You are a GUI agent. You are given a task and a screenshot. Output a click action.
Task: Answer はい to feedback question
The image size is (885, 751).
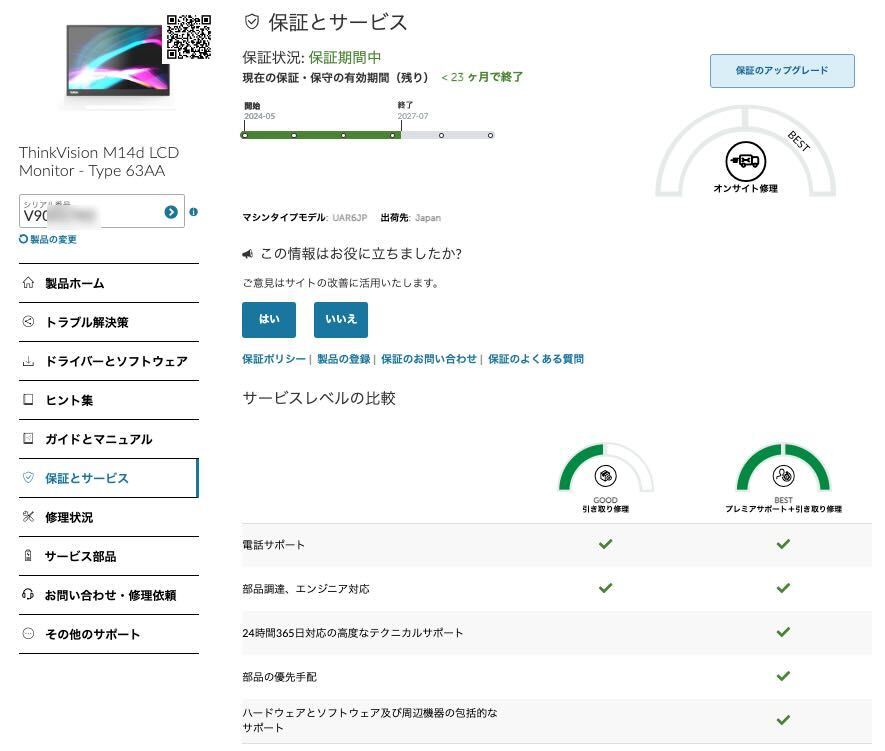[x=269, y=319]
